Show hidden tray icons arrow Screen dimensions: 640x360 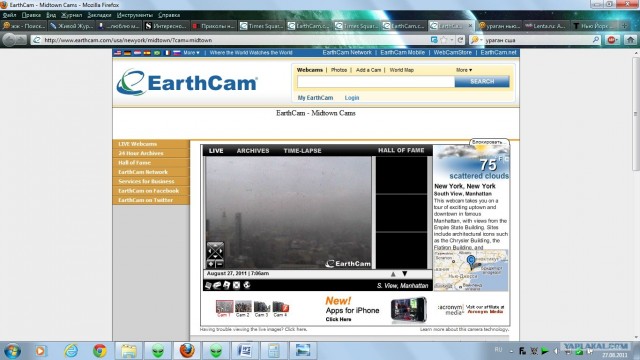coord(511,351)
